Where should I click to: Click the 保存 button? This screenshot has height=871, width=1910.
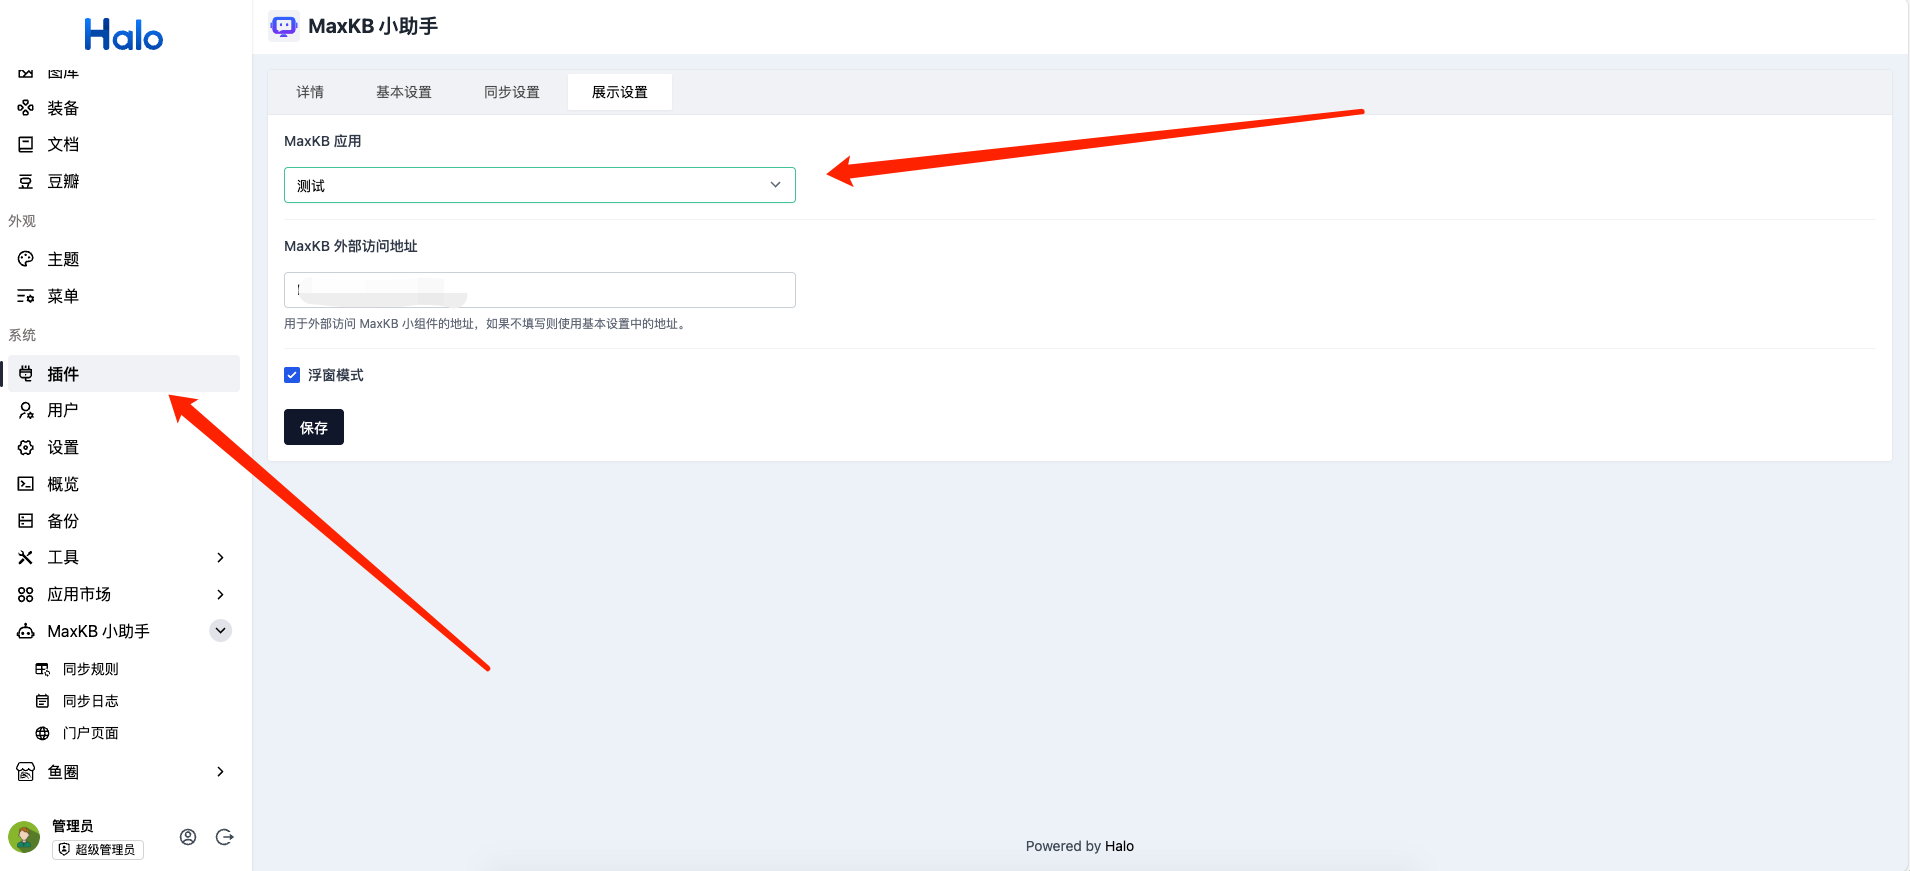point(314,427)
